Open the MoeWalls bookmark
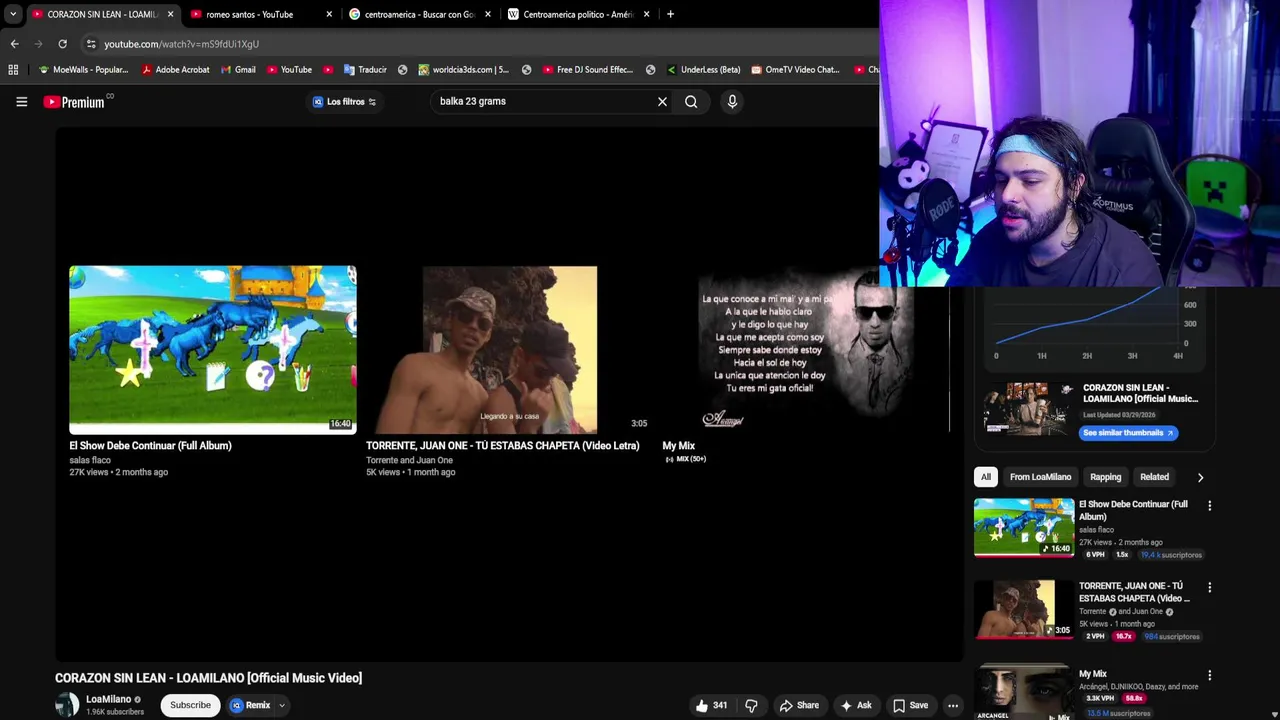This screenshot has width=1280, height=720. point(84,70)
